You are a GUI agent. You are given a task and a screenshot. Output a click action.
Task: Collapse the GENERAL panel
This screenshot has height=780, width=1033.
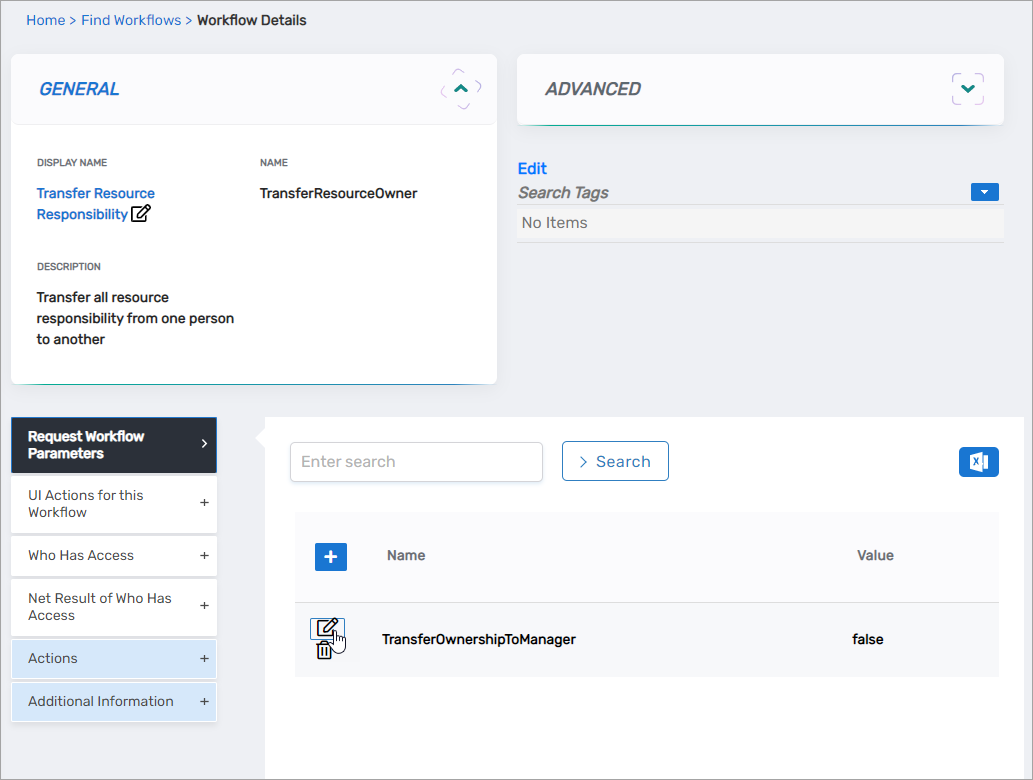tap(461, 89)
